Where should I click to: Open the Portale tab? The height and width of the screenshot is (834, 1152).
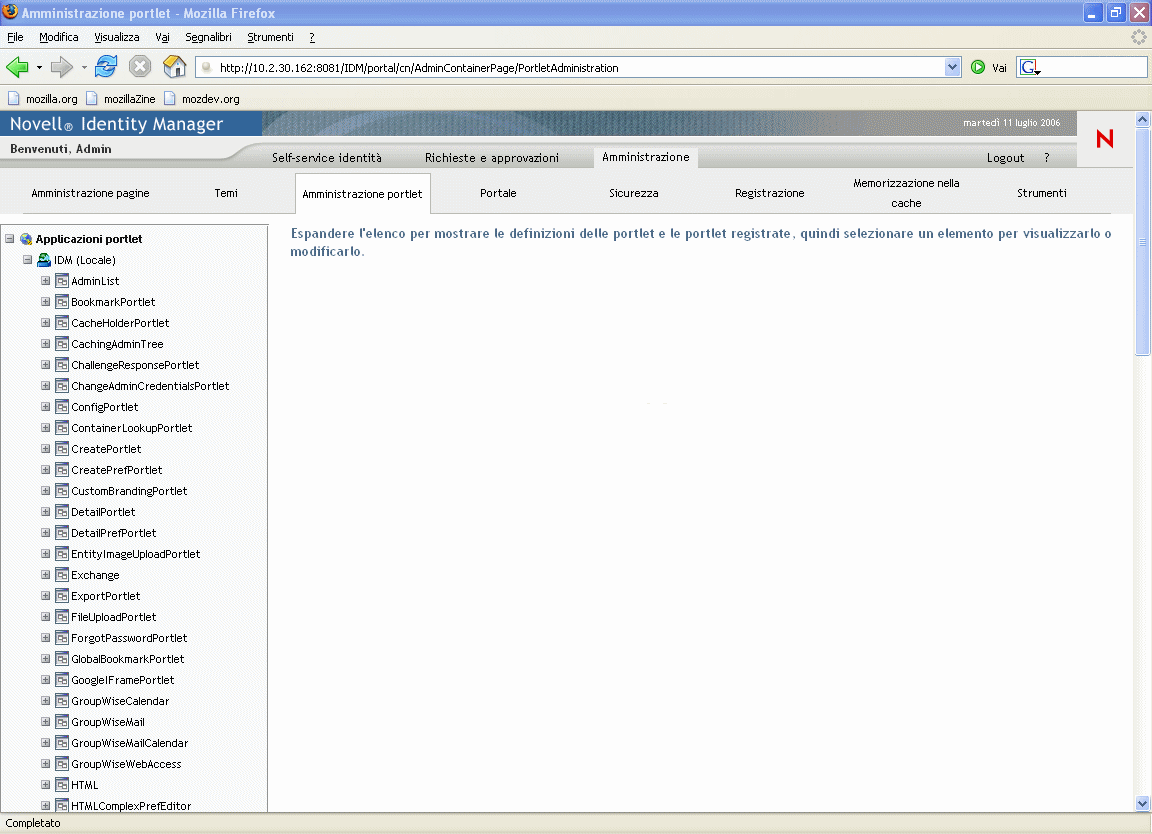pos(498,193)
